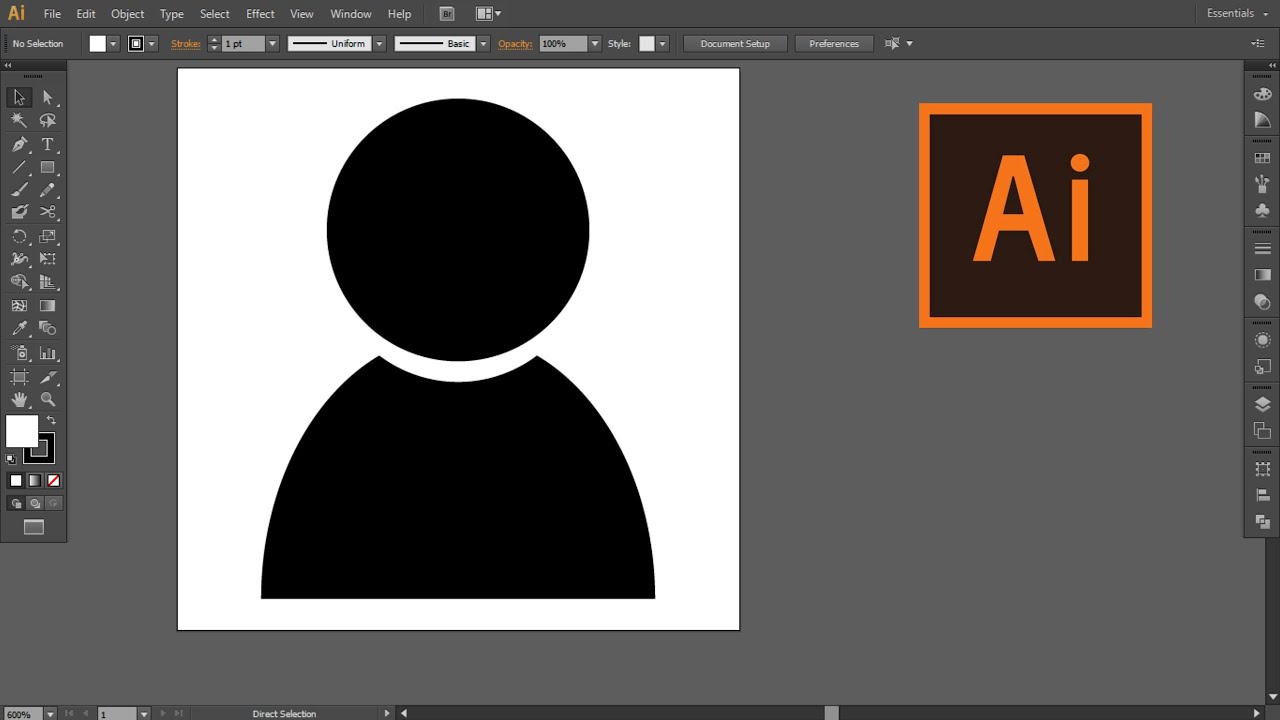Select the Hand tool

pos(19,399)
